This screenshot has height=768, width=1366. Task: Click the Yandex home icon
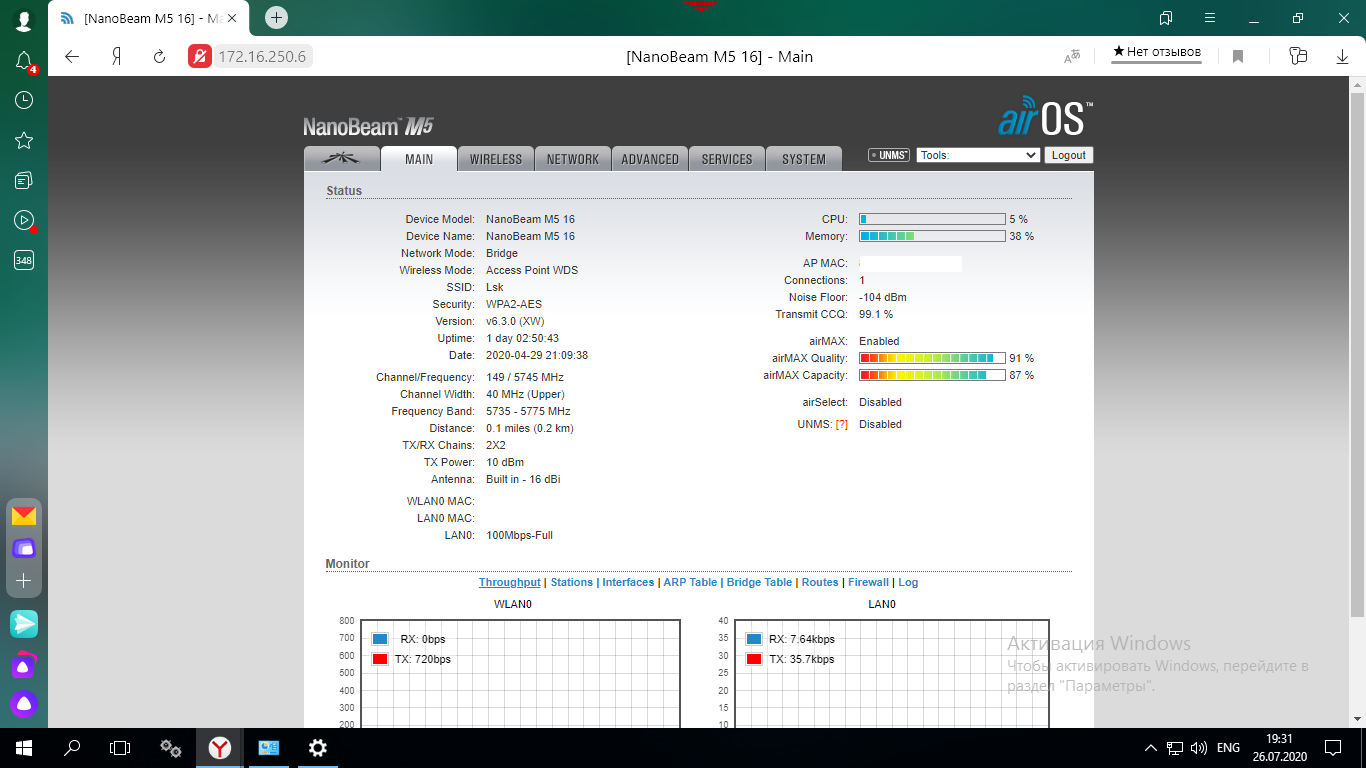pos(117,56)
